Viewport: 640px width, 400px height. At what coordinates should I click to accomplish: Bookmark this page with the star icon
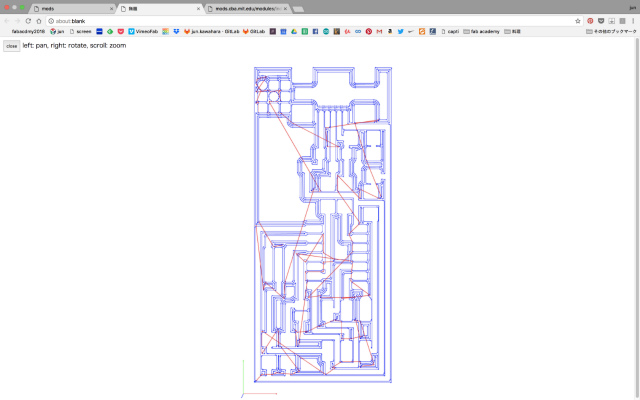(578, 21)
